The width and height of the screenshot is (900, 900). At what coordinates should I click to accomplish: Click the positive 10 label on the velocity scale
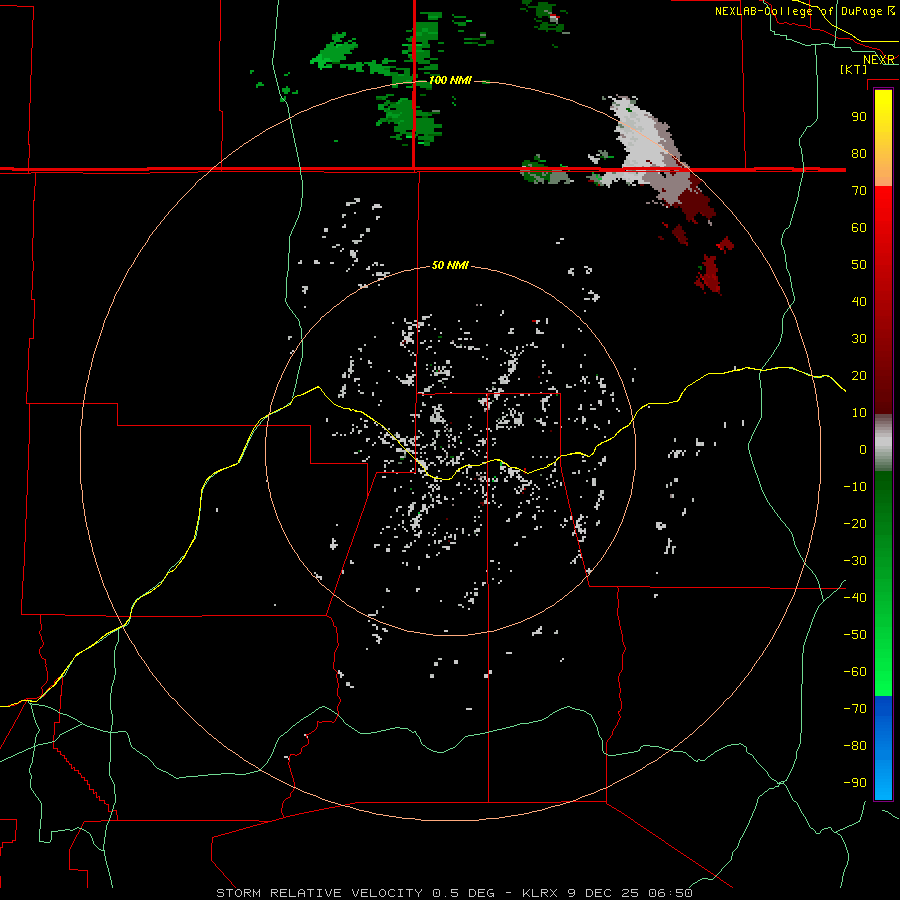point(859,413)
